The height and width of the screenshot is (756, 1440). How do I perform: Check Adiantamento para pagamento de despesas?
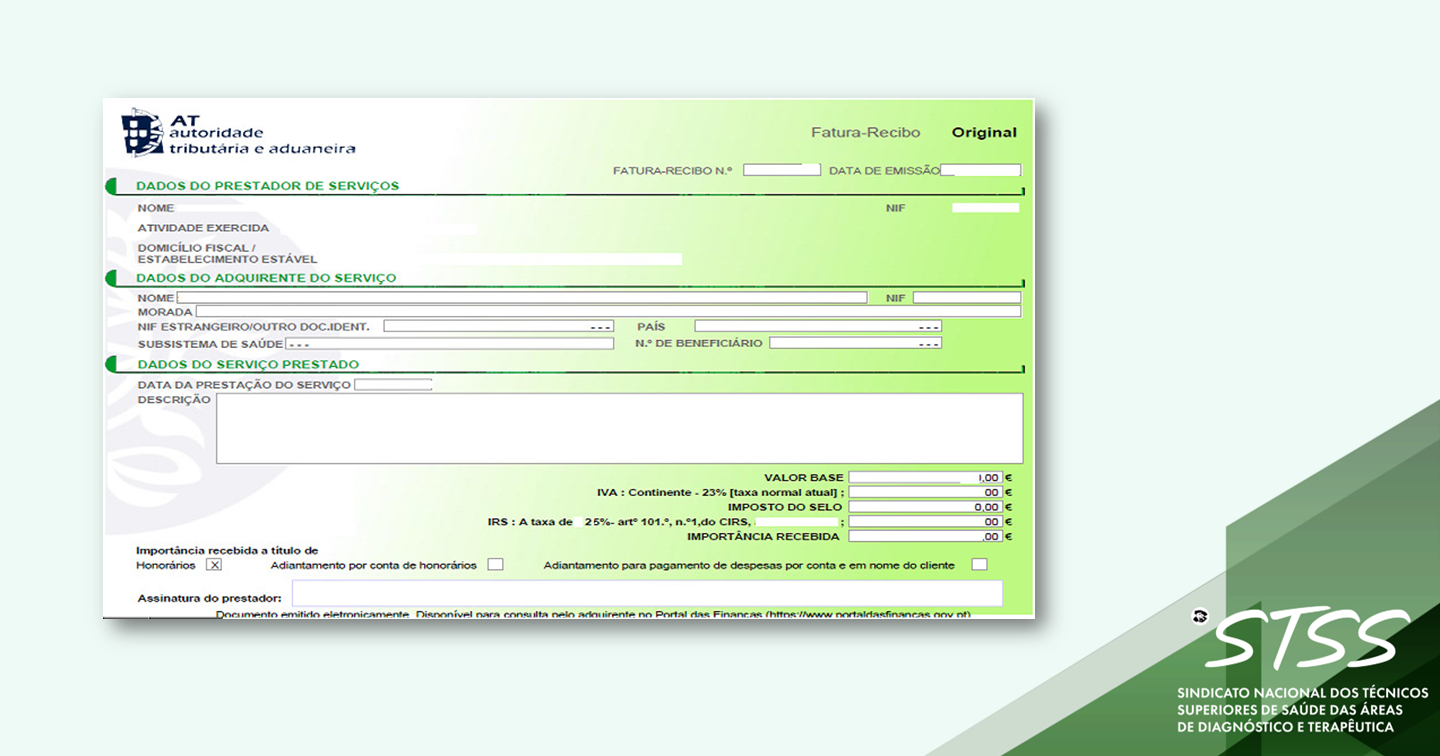coord(978,563)
